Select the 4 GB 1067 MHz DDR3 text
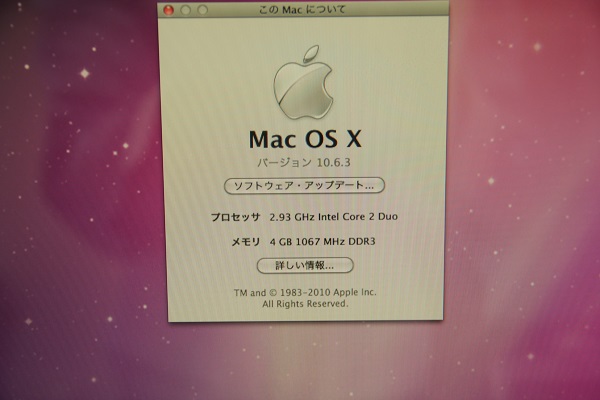 click(323, 242)
